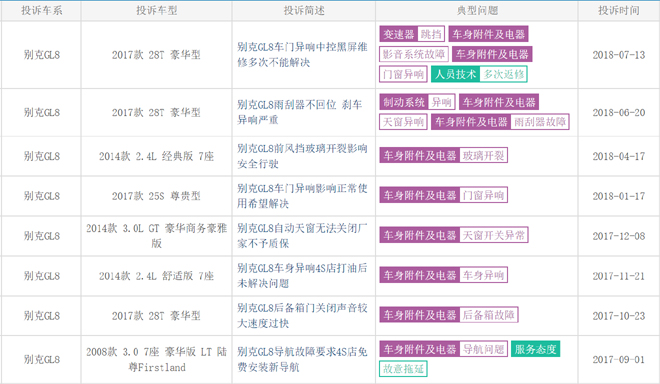Click the '典型问题' column header

tap(477, 11)
